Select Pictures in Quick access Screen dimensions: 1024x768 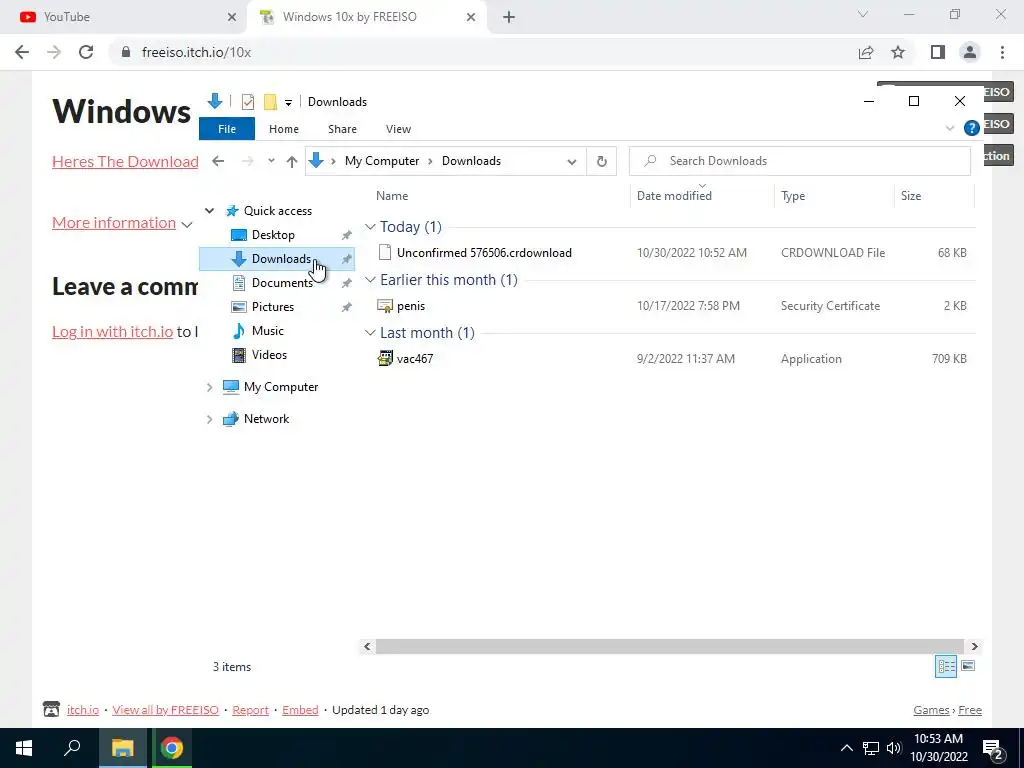tap(272, 306)
